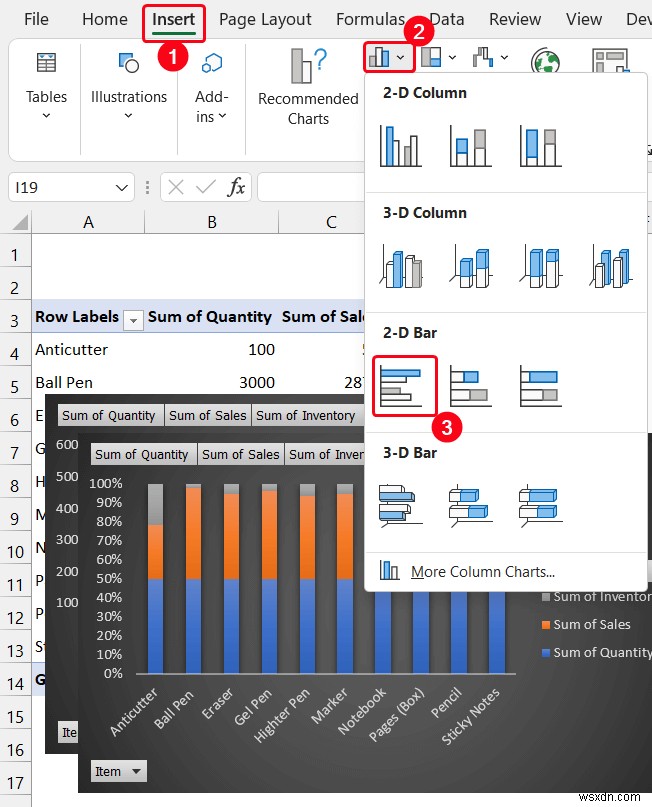Click Sum of Inventory field button on back chart

[306, 415]
